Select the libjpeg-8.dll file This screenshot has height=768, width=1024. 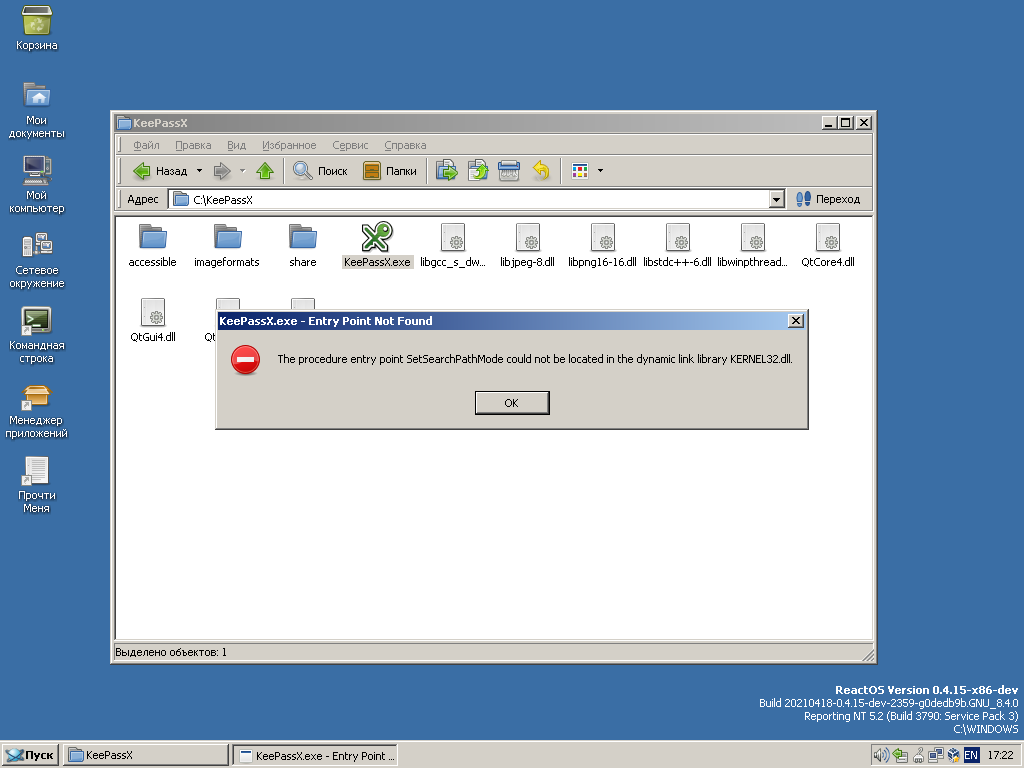(528, 246)
